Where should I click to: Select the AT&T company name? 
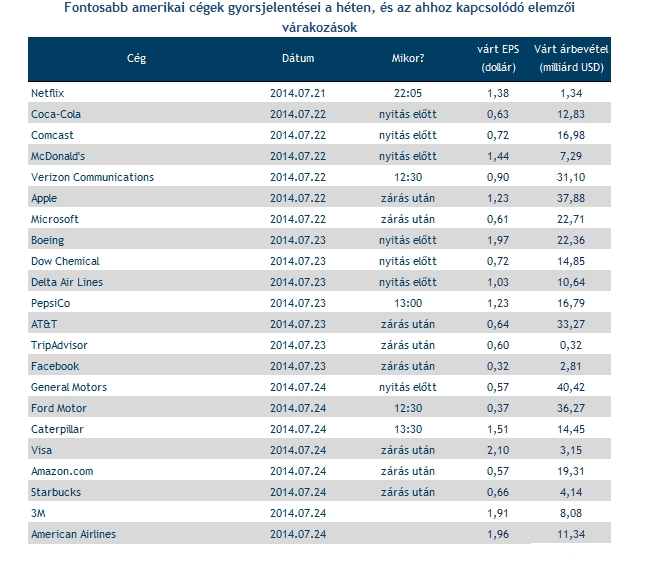(44, 324)
